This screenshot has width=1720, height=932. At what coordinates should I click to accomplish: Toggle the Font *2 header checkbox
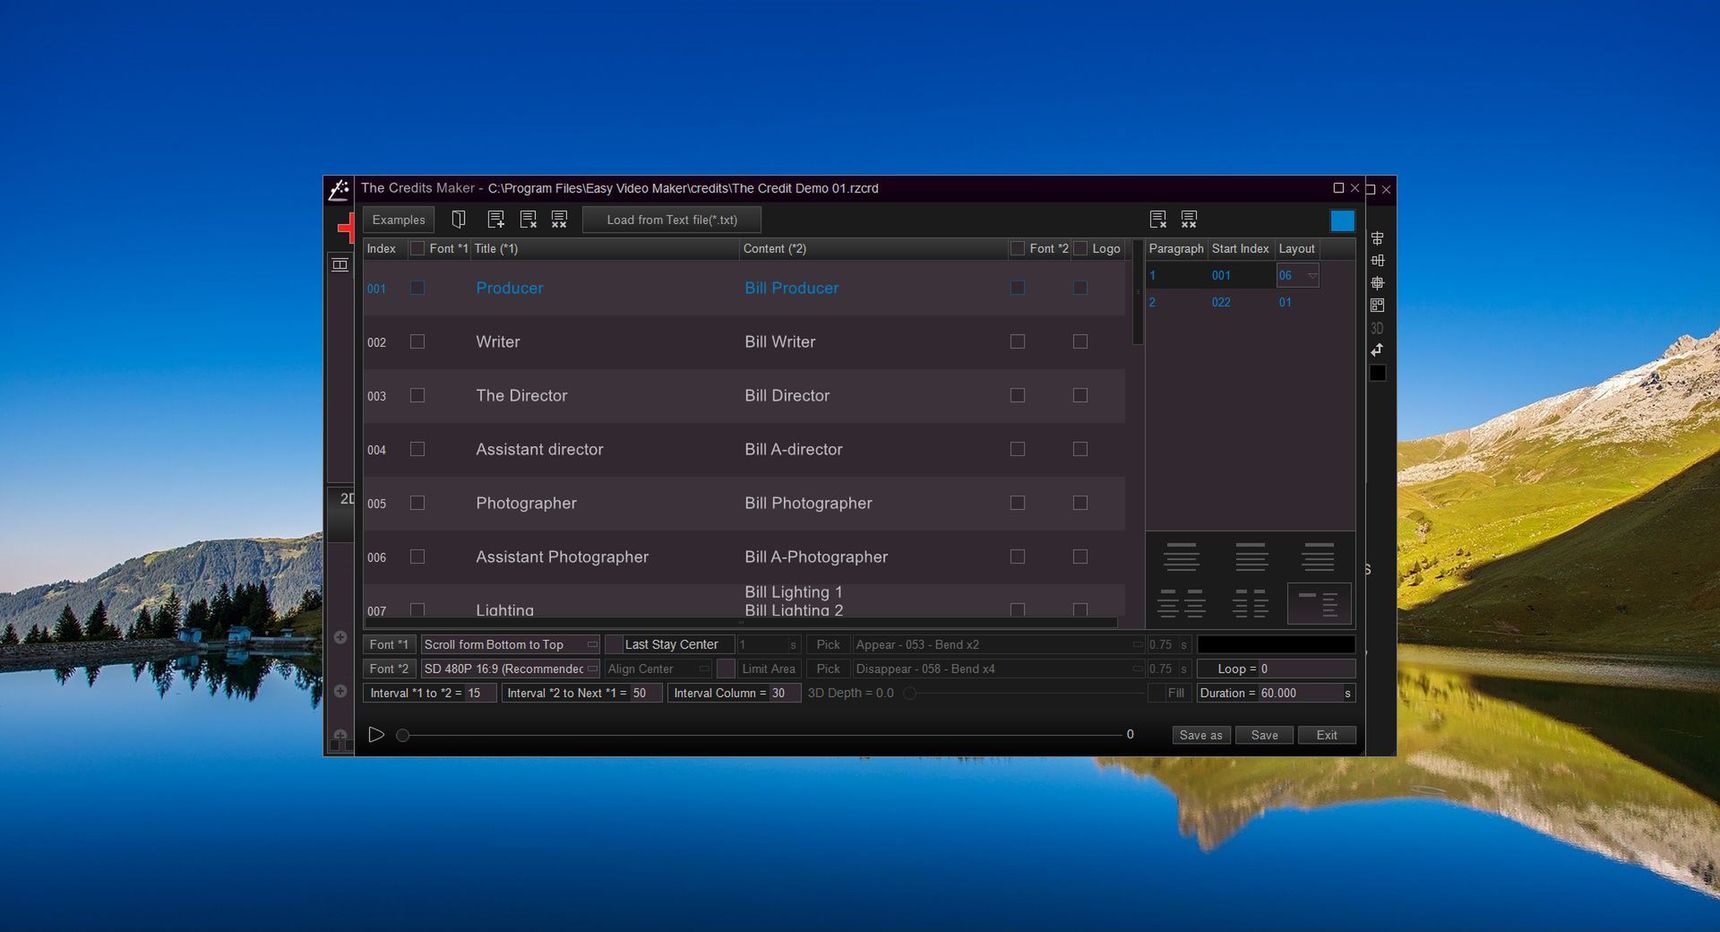point(1017,248)
